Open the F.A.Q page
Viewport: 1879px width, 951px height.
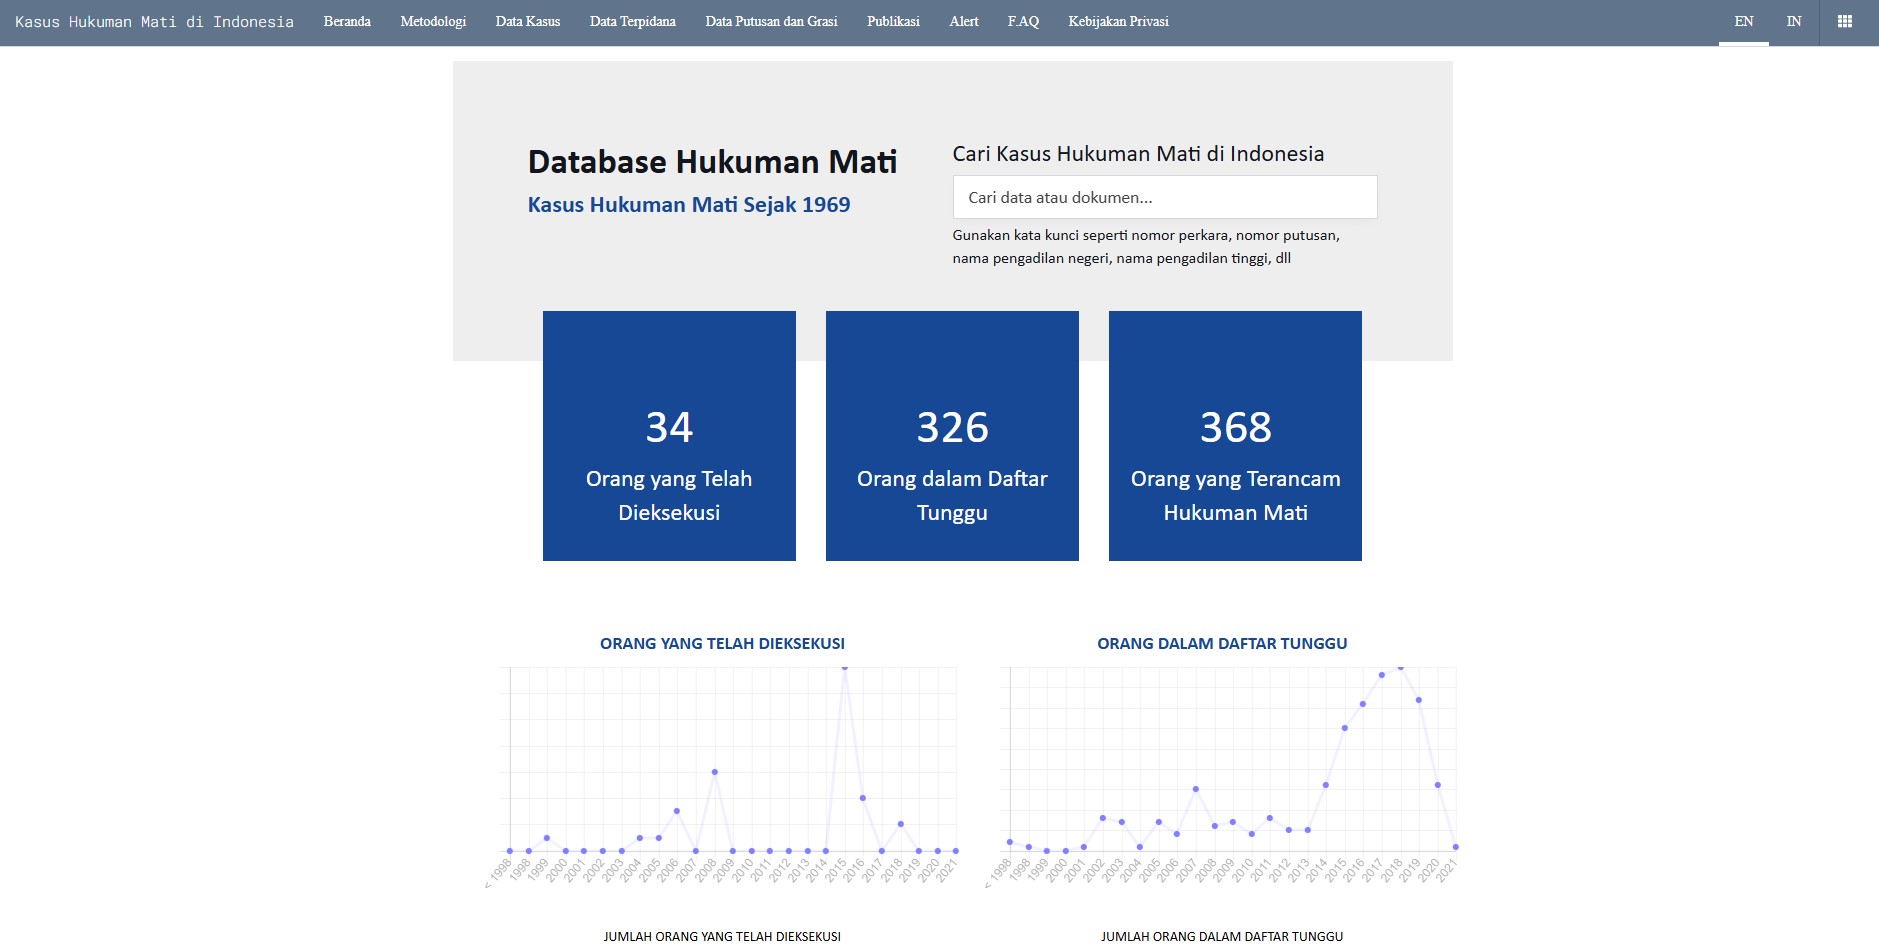point(1023,22)
